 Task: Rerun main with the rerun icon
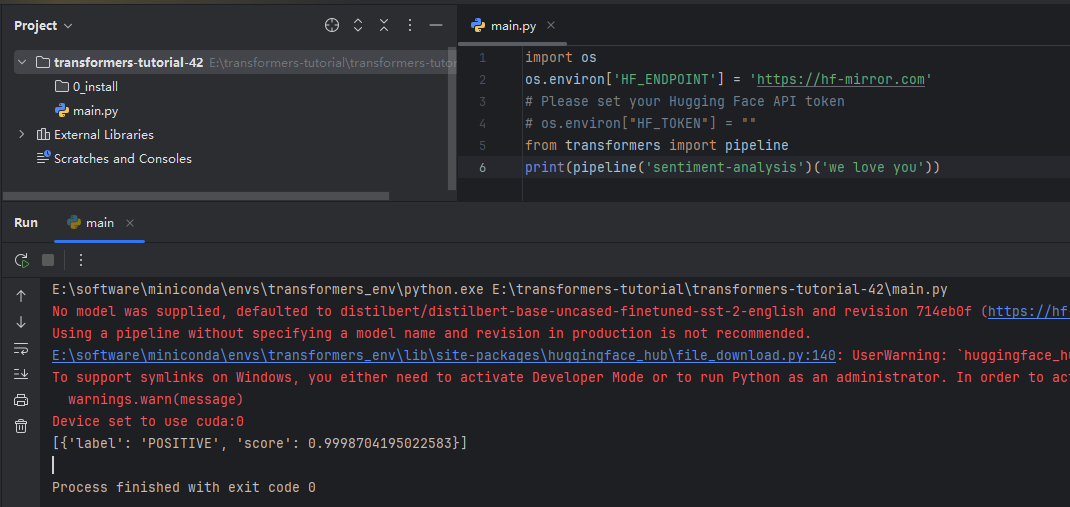point(22,260)
